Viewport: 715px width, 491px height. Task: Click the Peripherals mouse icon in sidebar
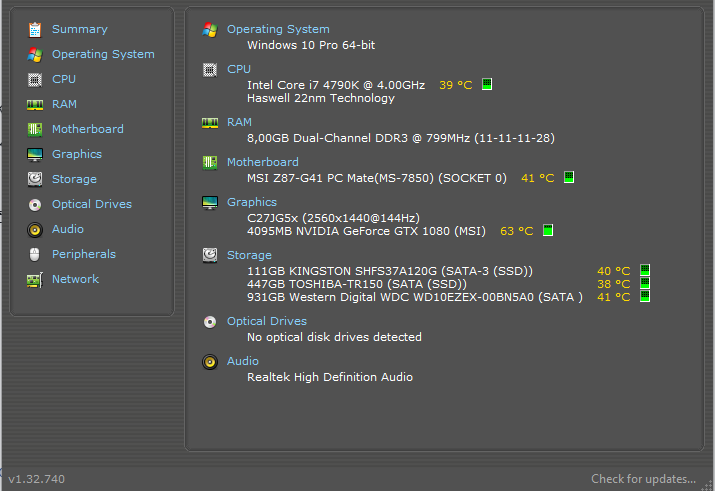35,254
